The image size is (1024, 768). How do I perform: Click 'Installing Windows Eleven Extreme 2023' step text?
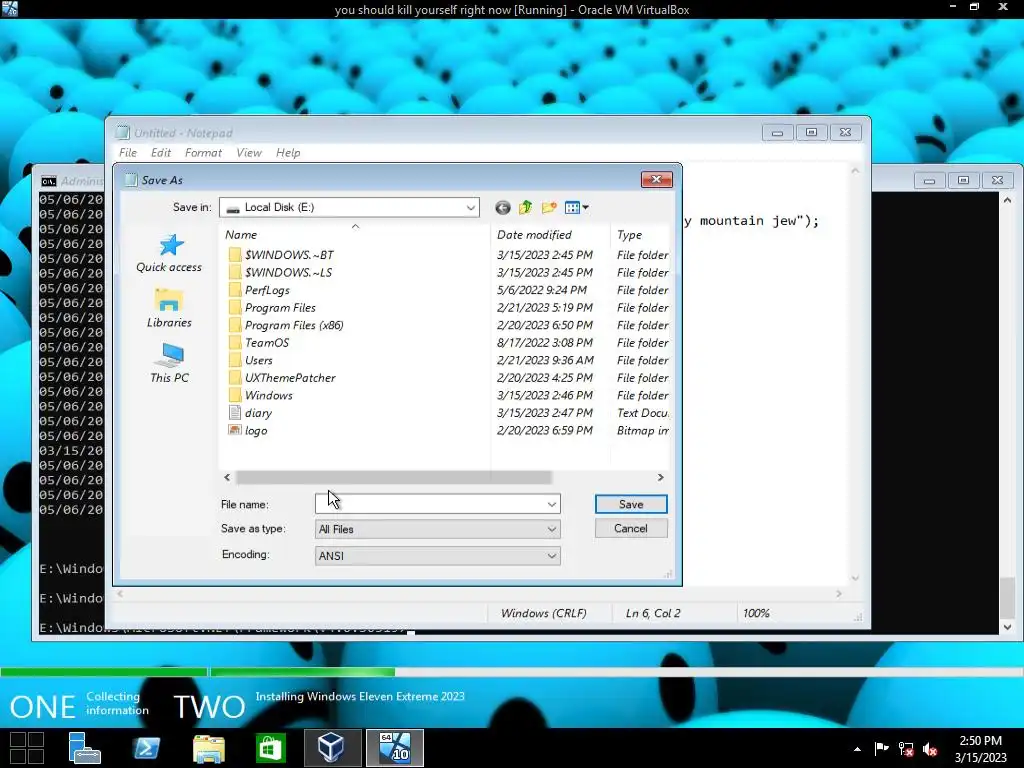pyautogui.click(x=360, y=697)
